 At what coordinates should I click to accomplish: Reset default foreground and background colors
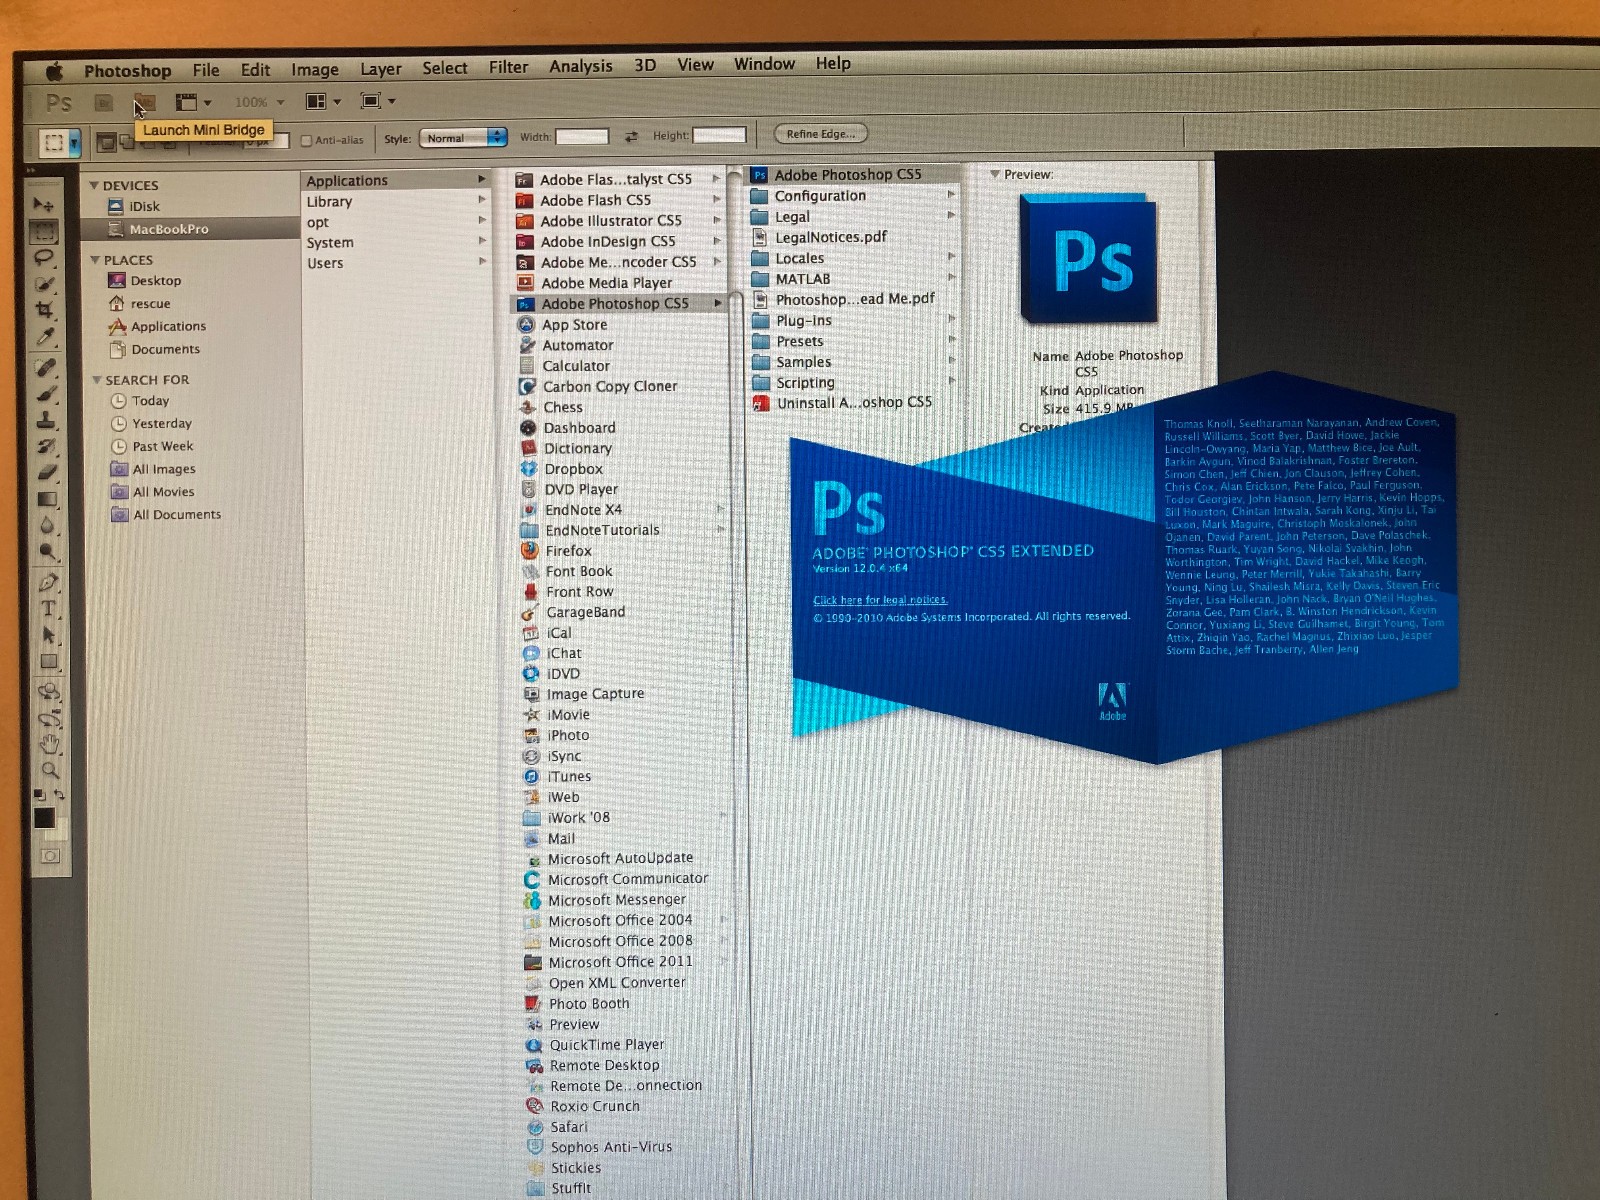click(x=39, y=795)
